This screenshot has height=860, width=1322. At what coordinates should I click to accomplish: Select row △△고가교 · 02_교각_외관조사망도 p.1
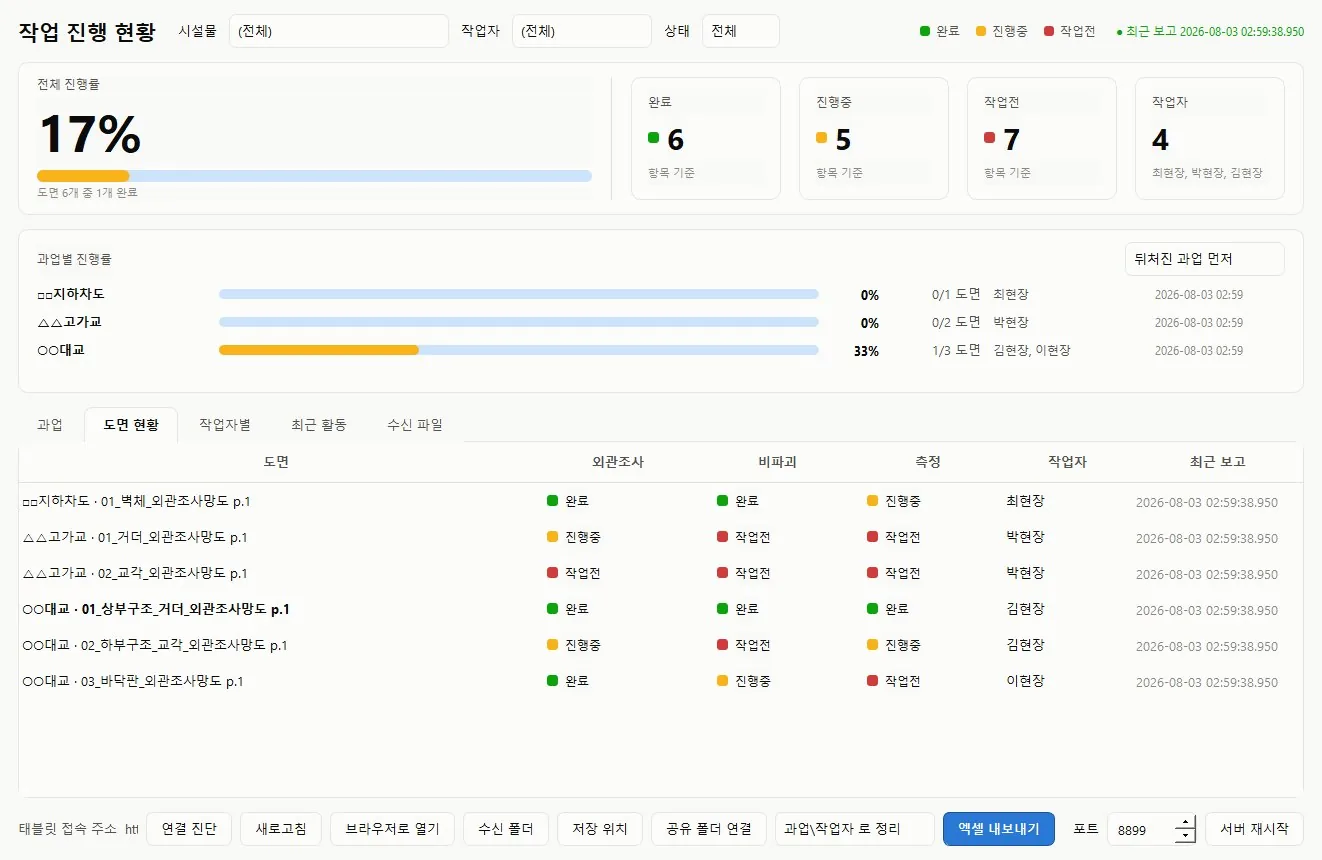660,573
